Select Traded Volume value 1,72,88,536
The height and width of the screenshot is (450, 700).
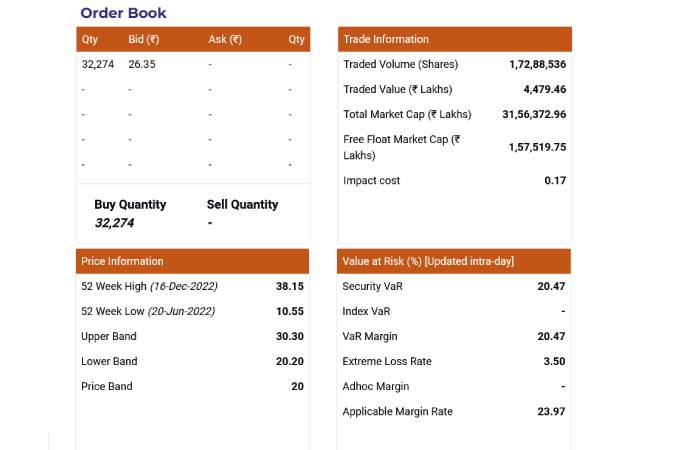(538, 64)
